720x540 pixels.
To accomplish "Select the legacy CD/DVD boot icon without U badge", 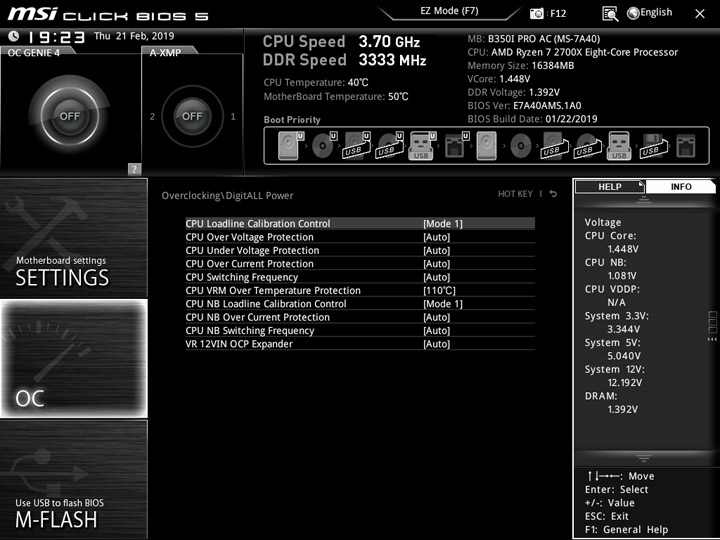I will click(521, 146).
